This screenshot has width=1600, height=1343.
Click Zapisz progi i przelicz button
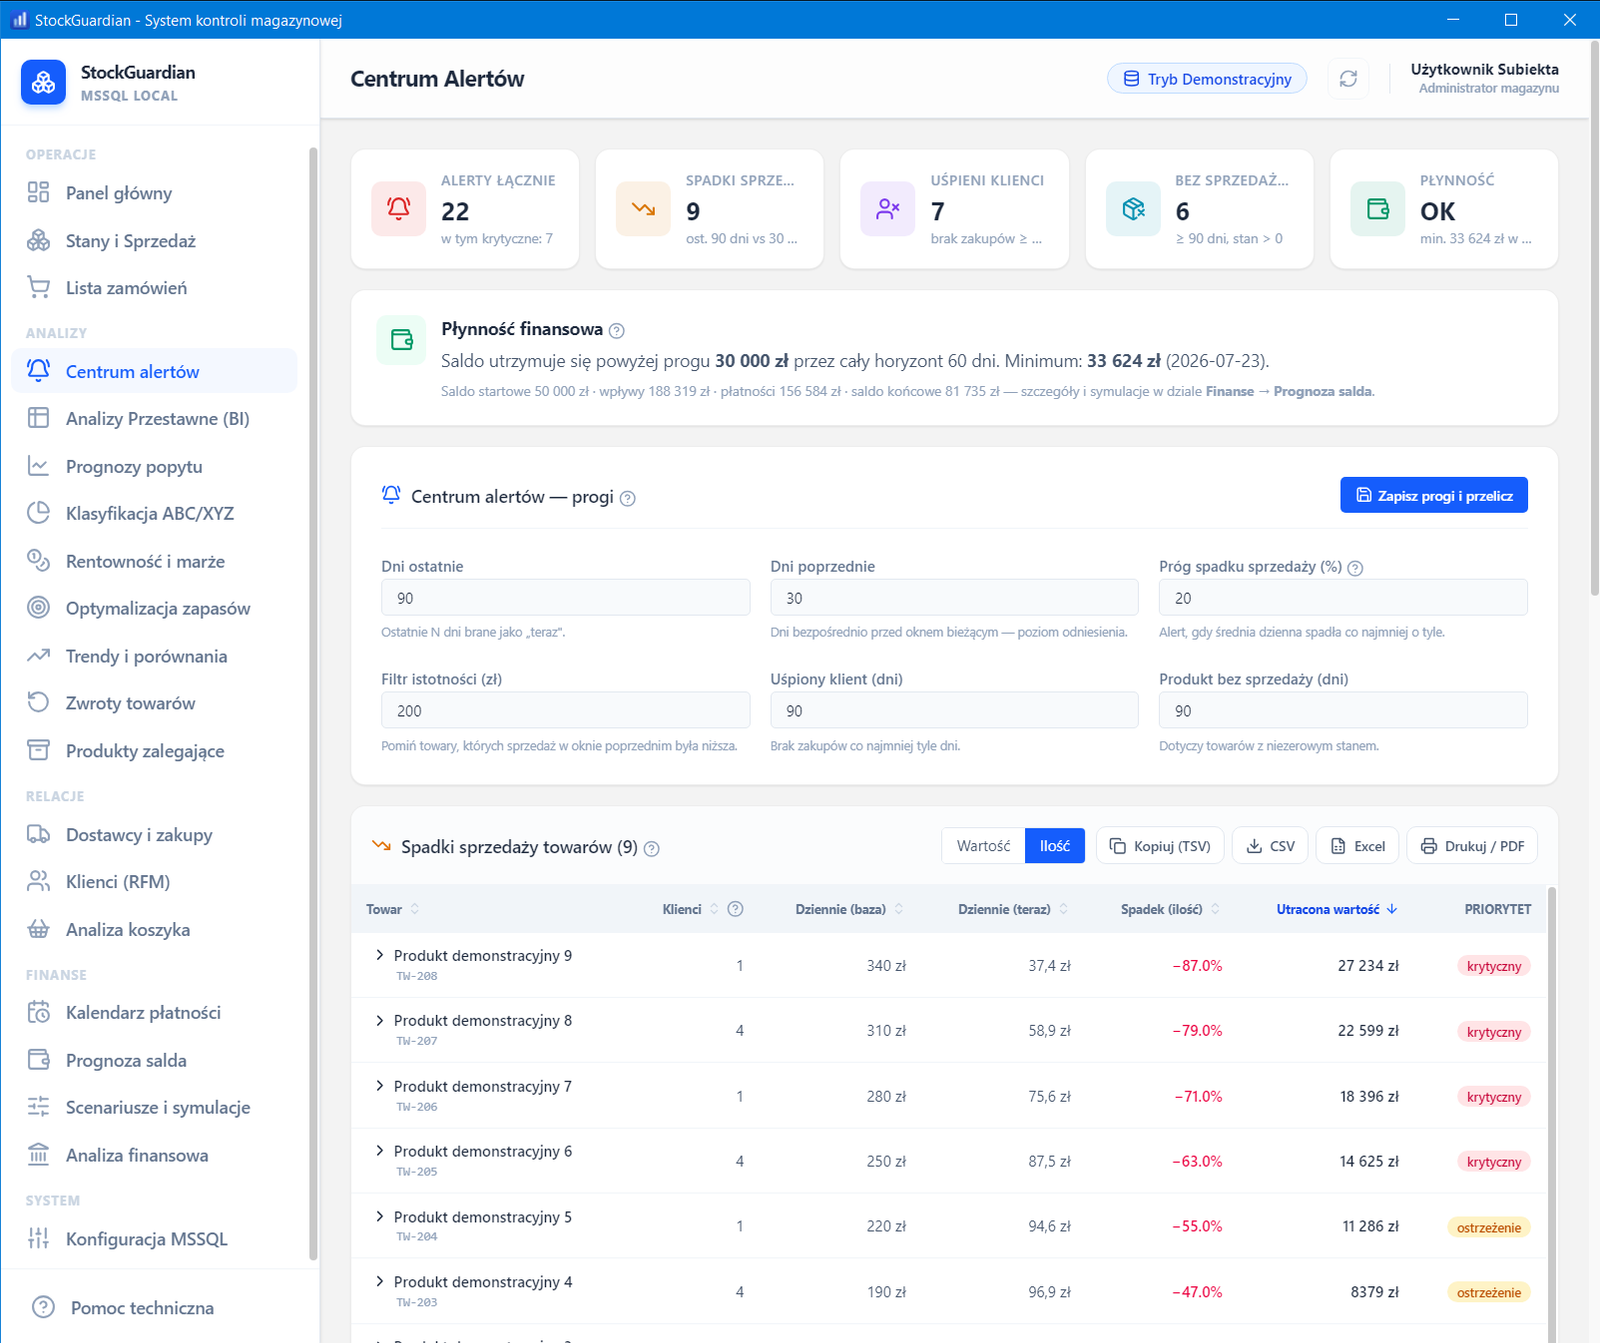[x=1434, y=495]
